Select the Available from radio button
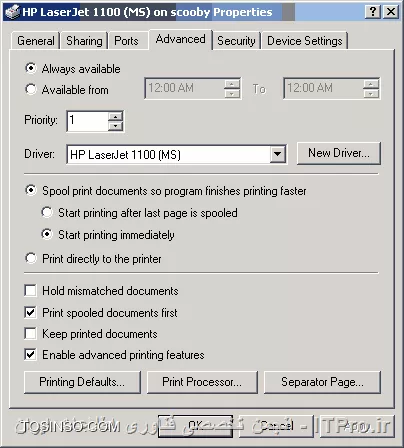The image size is (404, 448). 31,89
